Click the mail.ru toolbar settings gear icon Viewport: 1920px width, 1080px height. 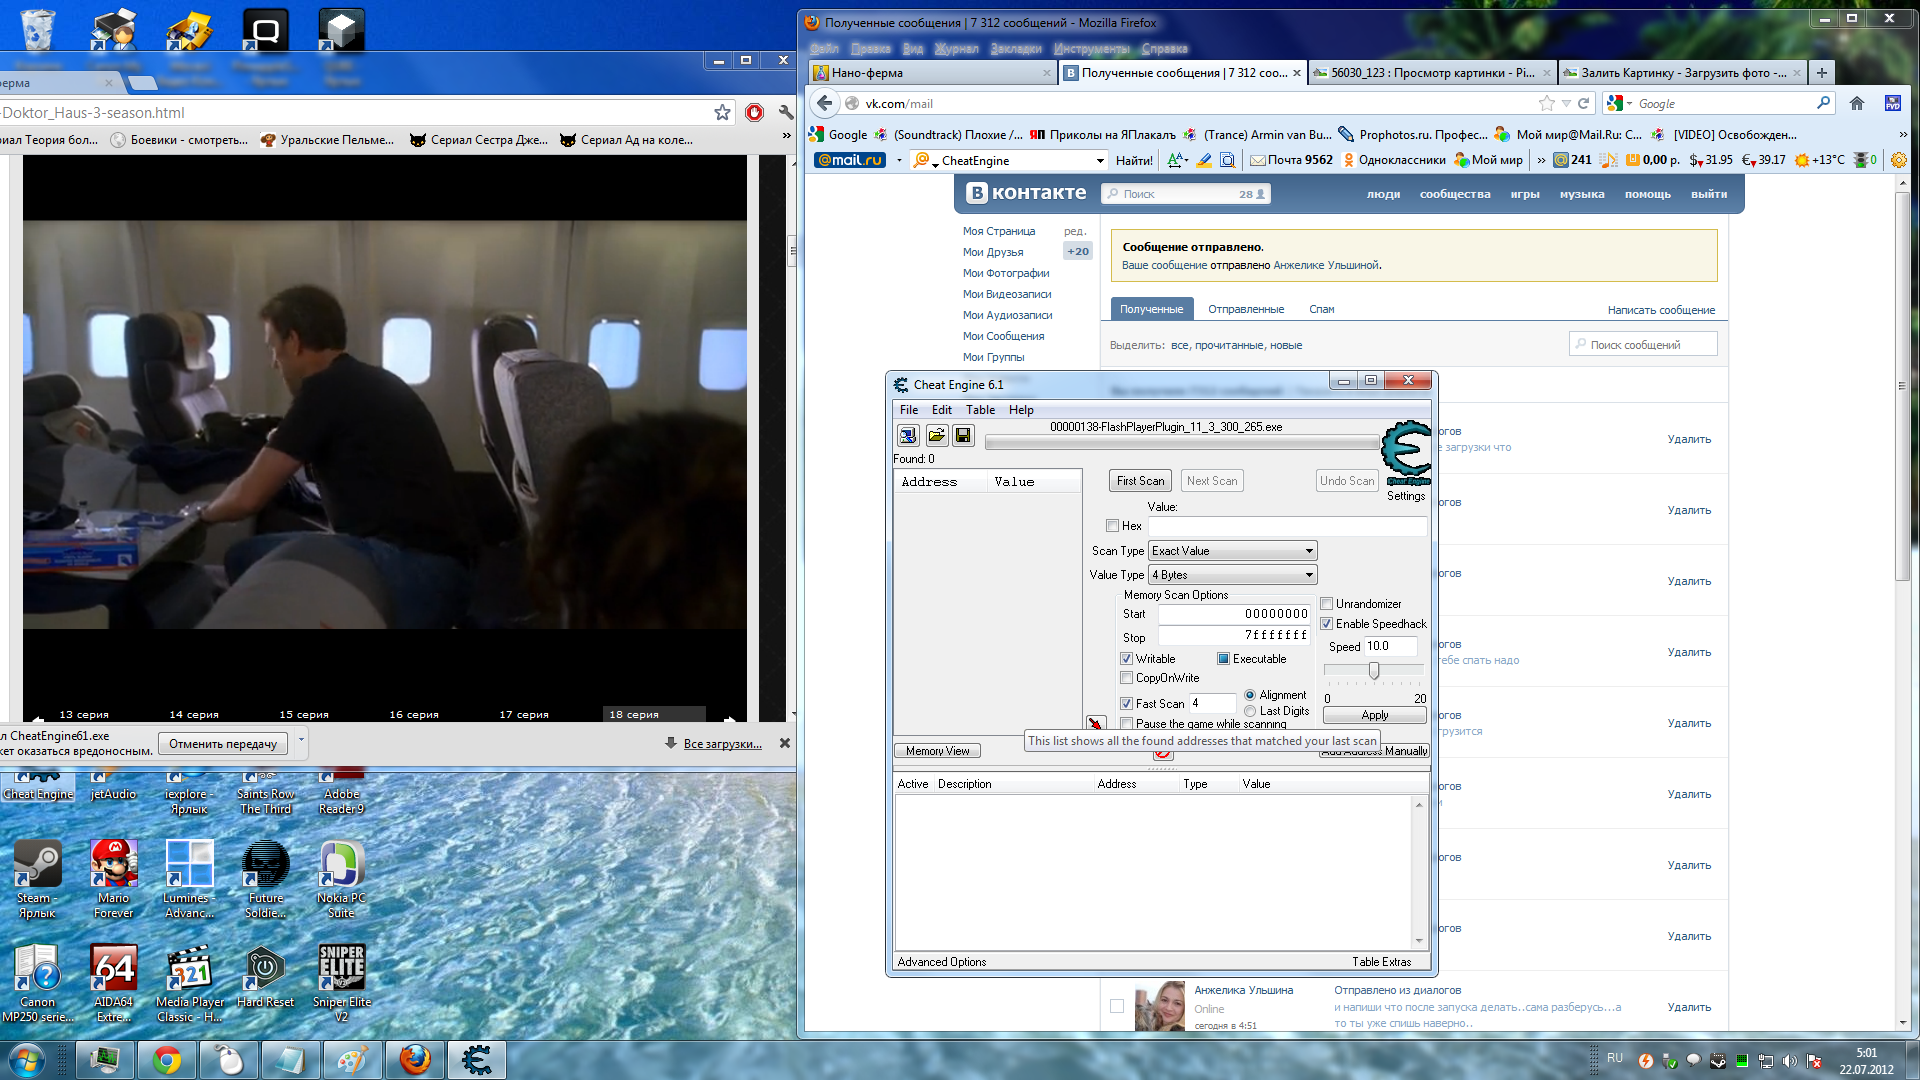coord(1898,160)
